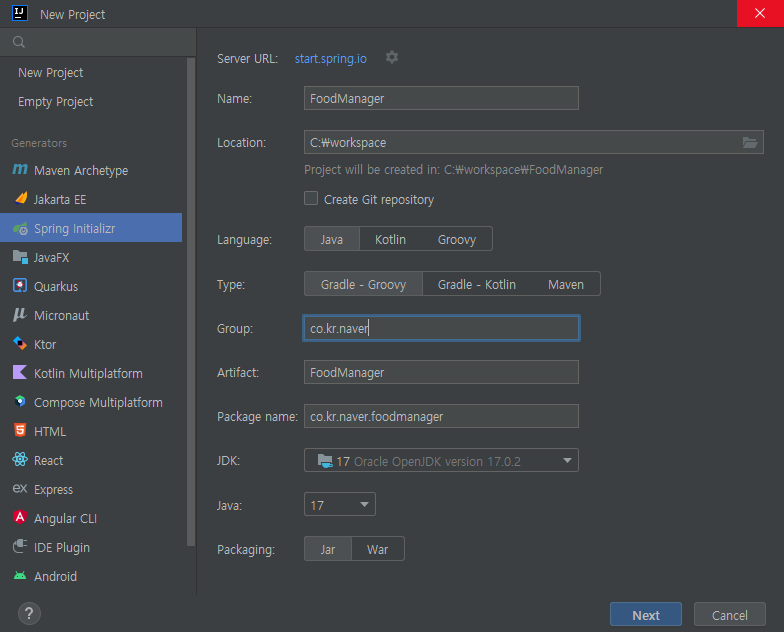Select Groovy as the language

[457, 240]
